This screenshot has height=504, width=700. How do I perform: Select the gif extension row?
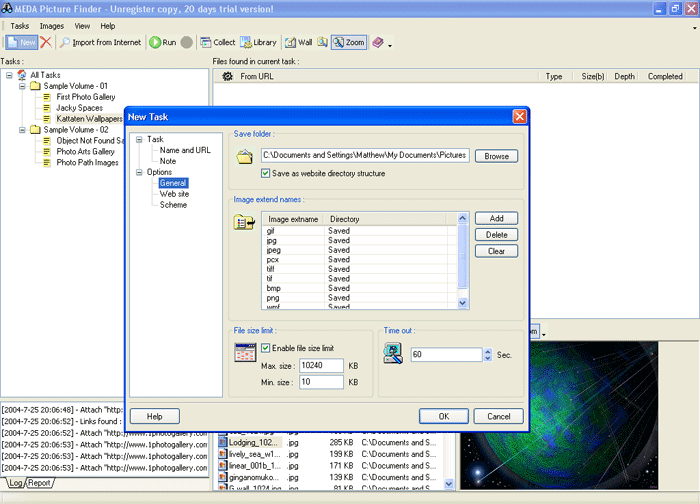coord(359,231)
